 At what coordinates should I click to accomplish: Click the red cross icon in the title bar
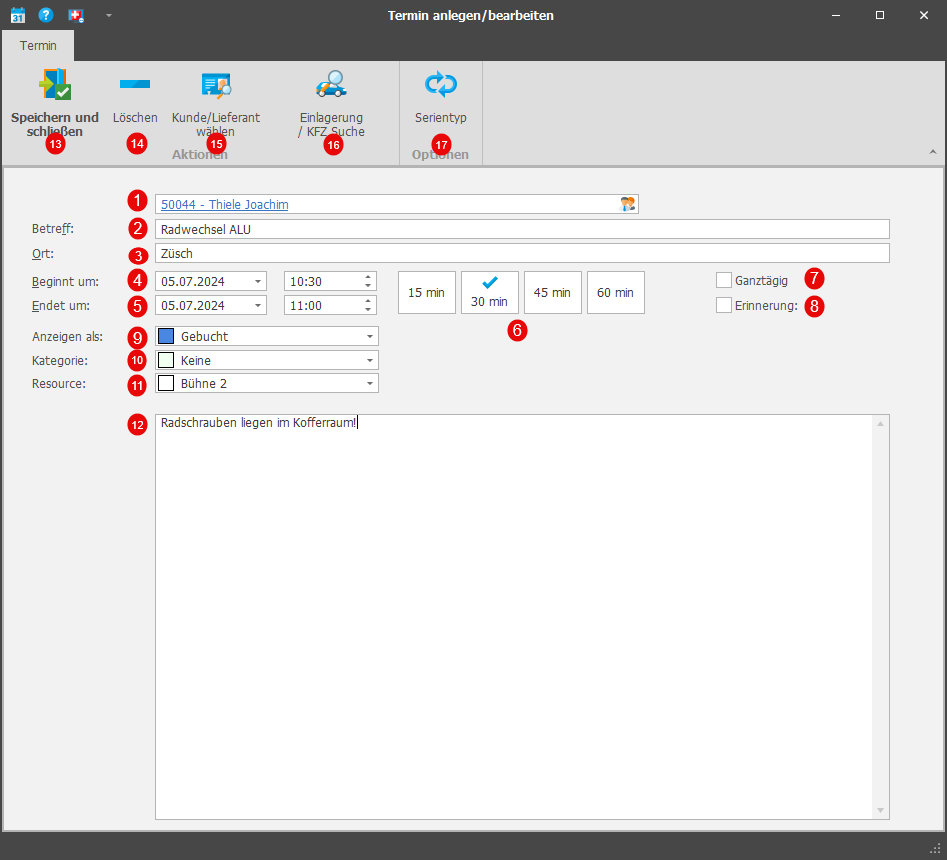tap(75, 15)
